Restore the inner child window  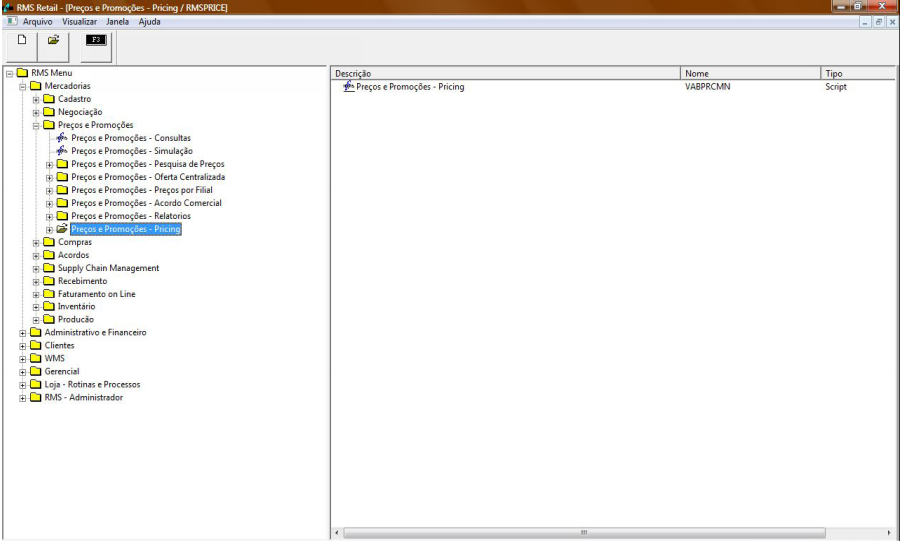879,22
